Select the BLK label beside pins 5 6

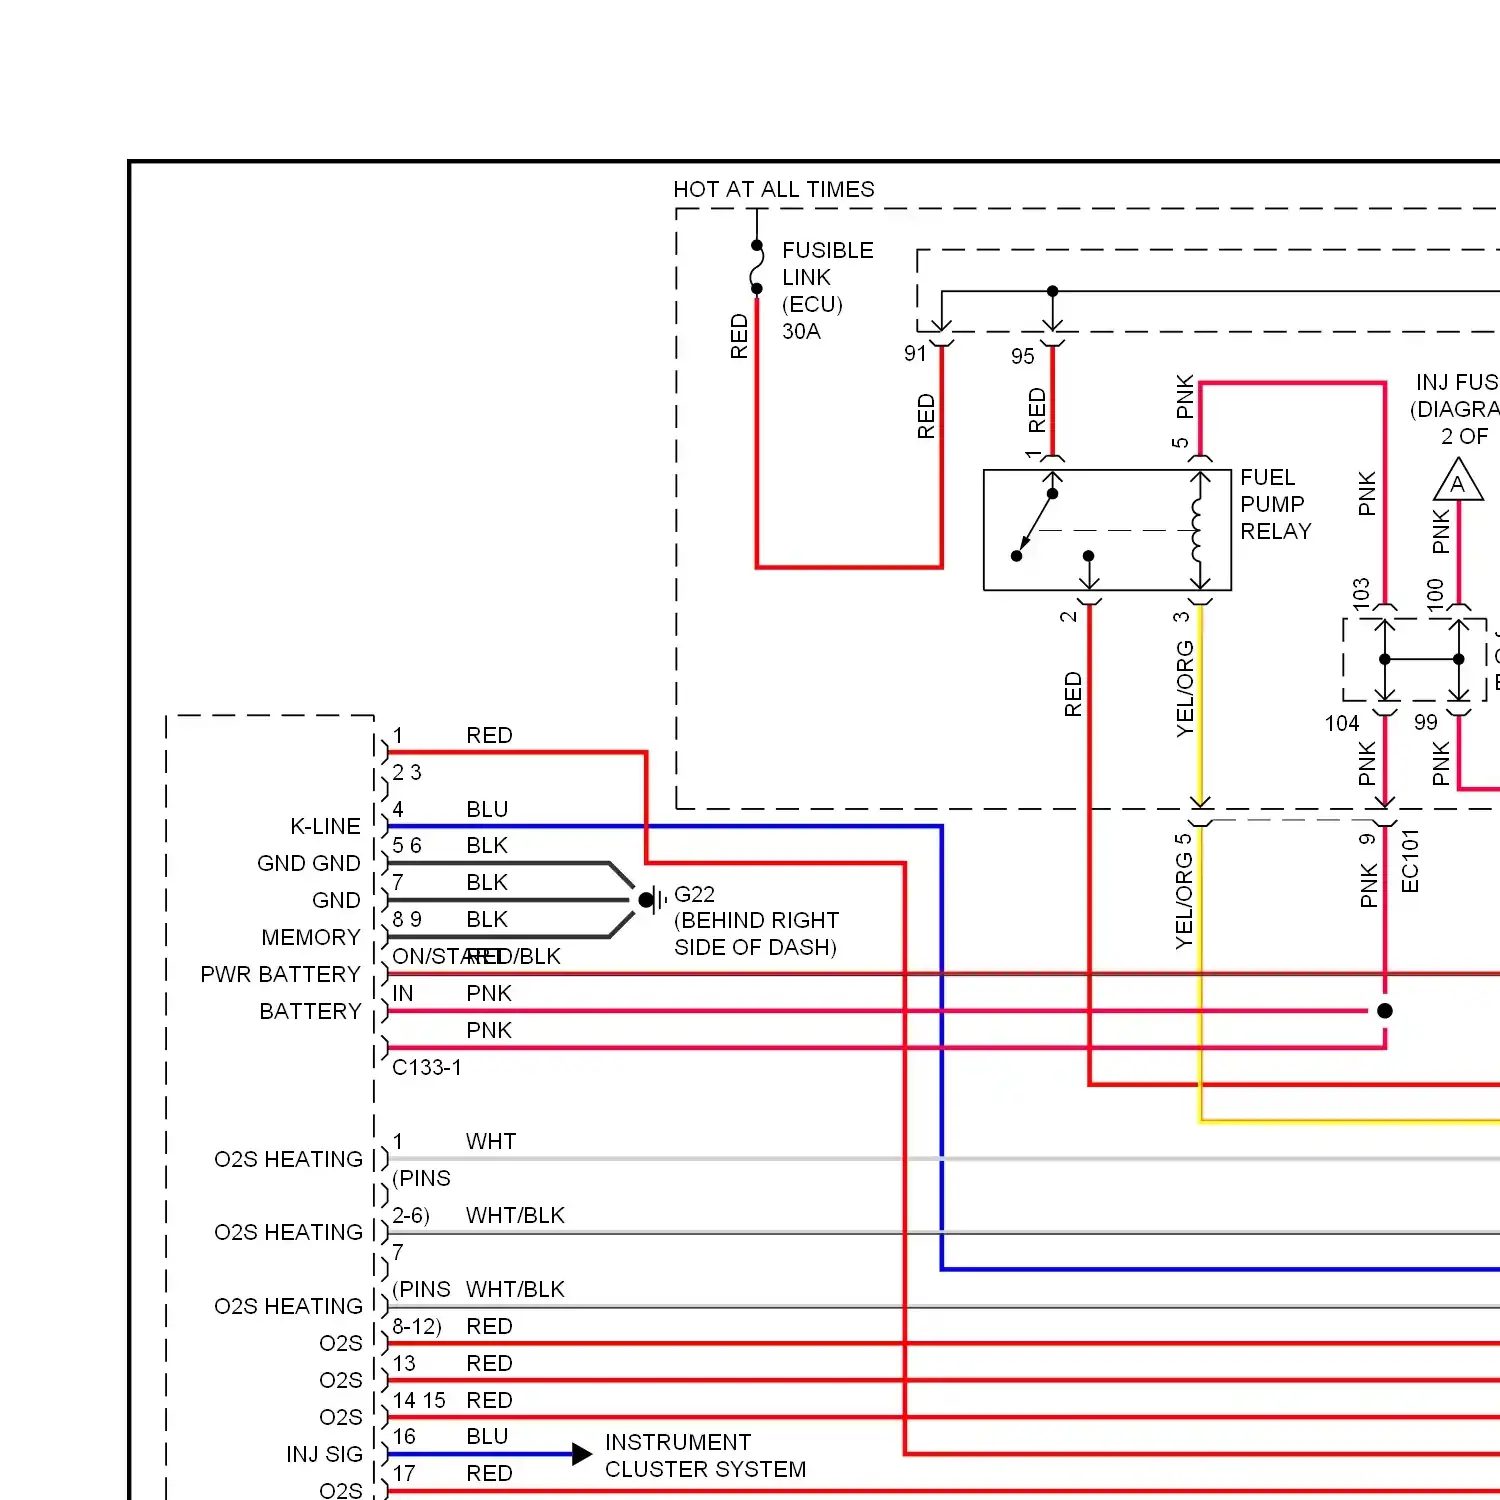(x=487, y=845)
